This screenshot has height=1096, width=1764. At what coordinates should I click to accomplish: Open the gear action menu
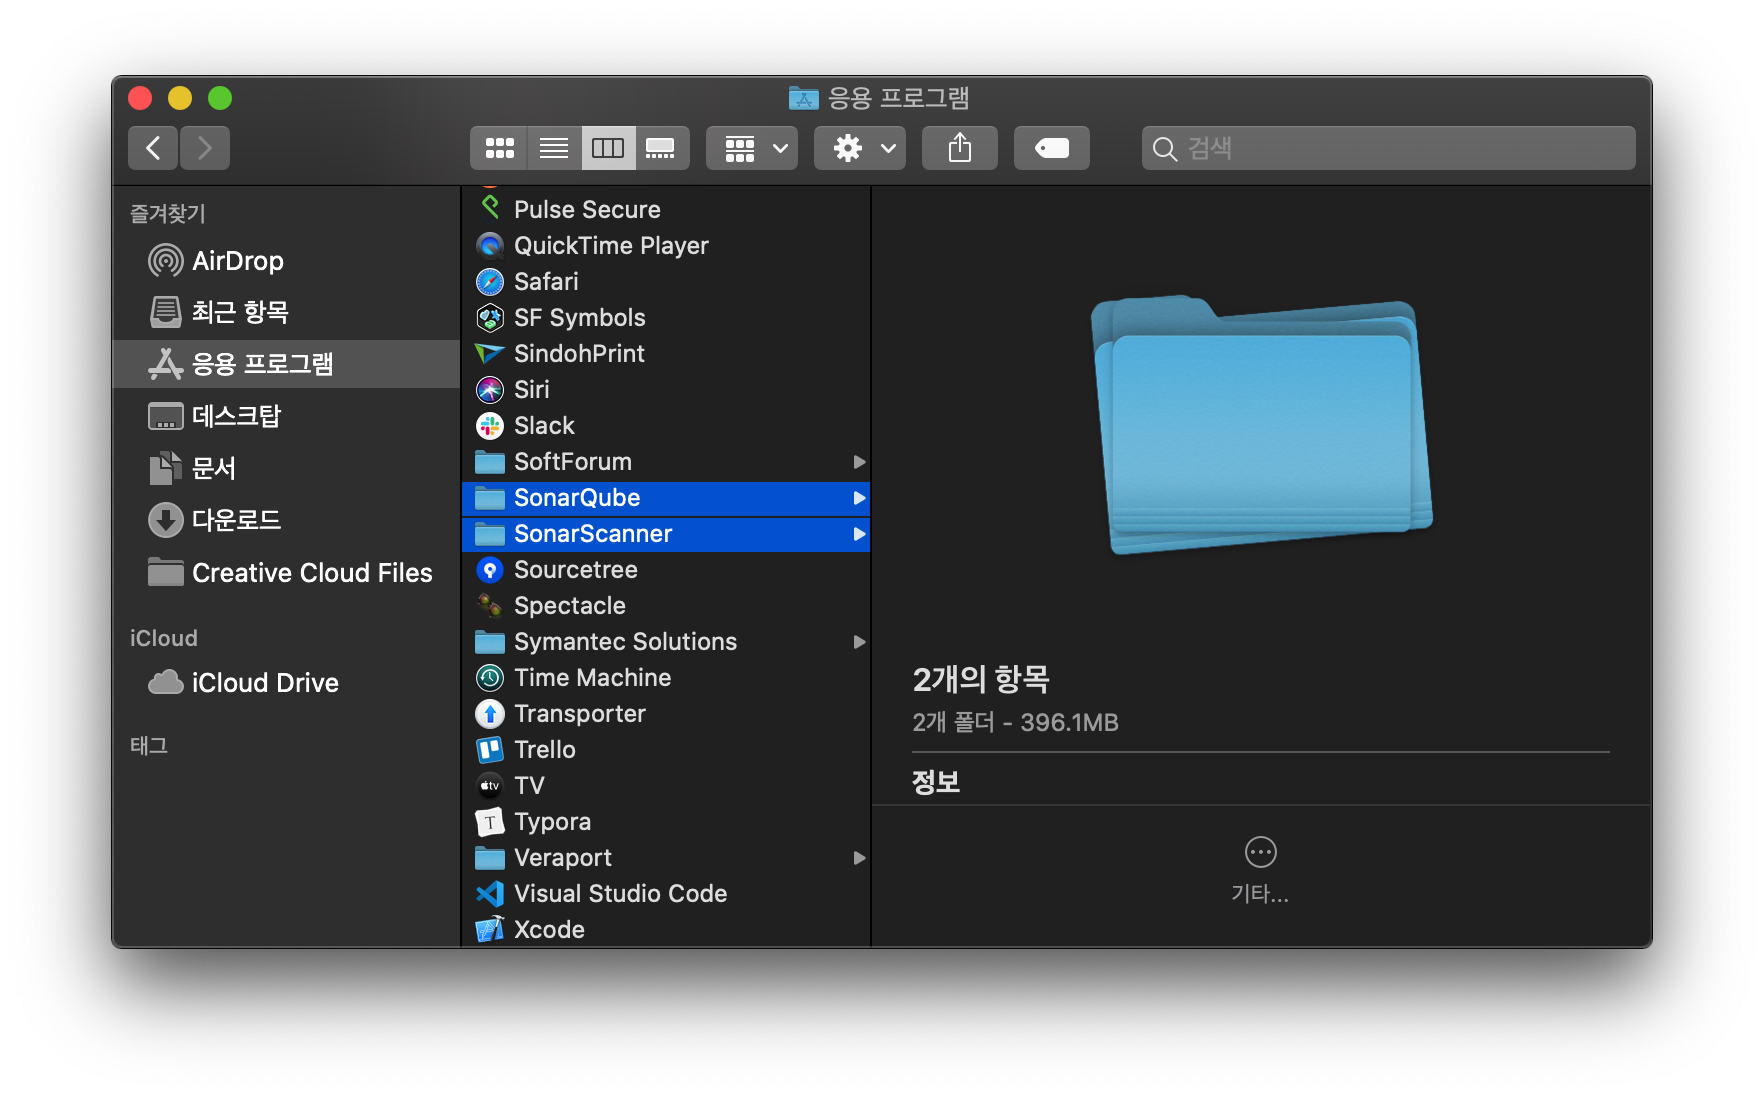tap(860, 148)
